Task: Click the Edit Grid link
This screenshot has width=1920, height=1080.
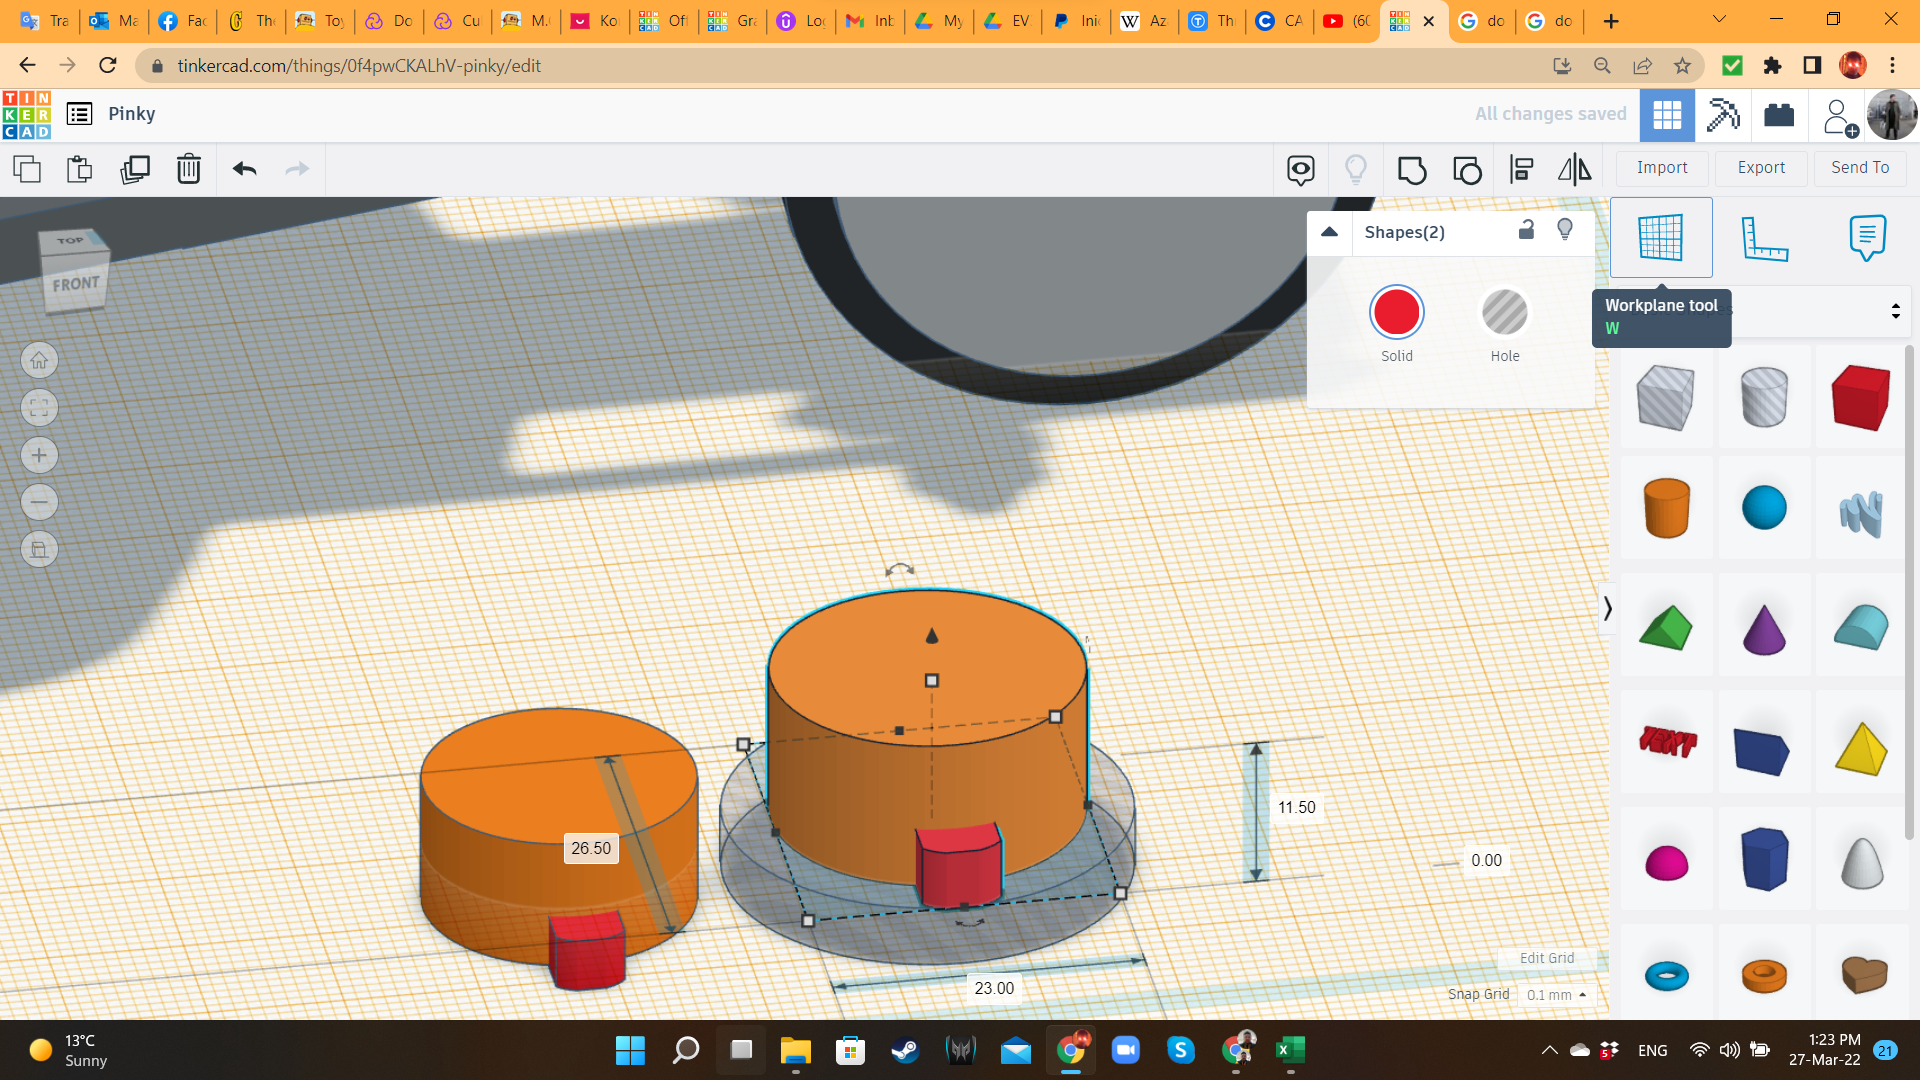Action: tap(1546, 958)
